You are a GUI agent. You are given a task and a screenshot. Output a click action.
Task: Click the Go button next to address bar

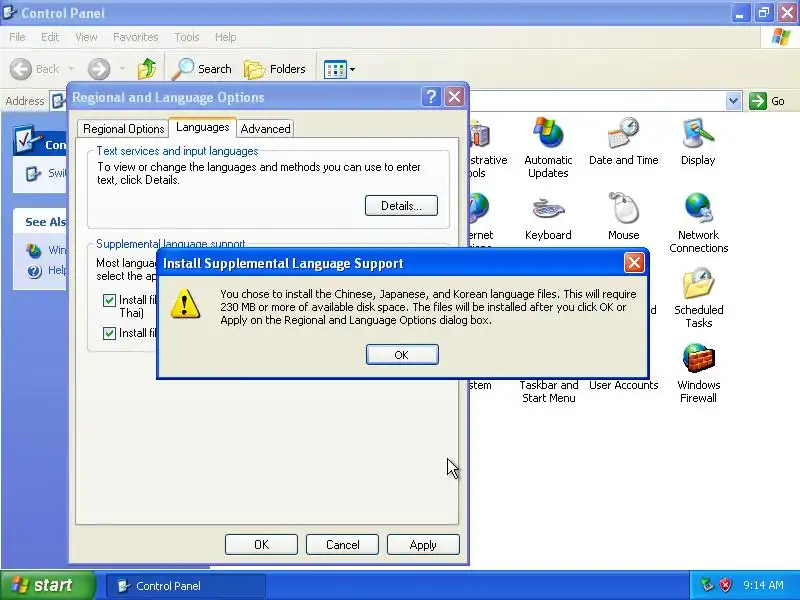point(767,101)
